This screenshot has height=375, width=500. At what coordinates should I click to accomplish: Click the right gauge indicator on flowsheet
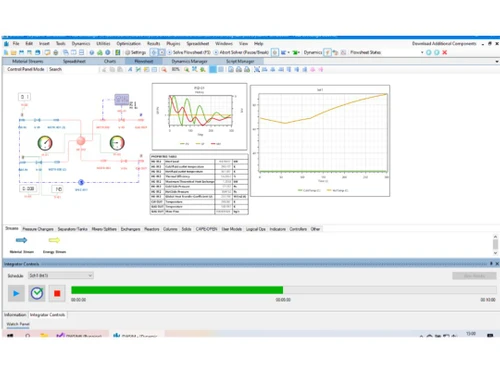click(x=117, y=143)
